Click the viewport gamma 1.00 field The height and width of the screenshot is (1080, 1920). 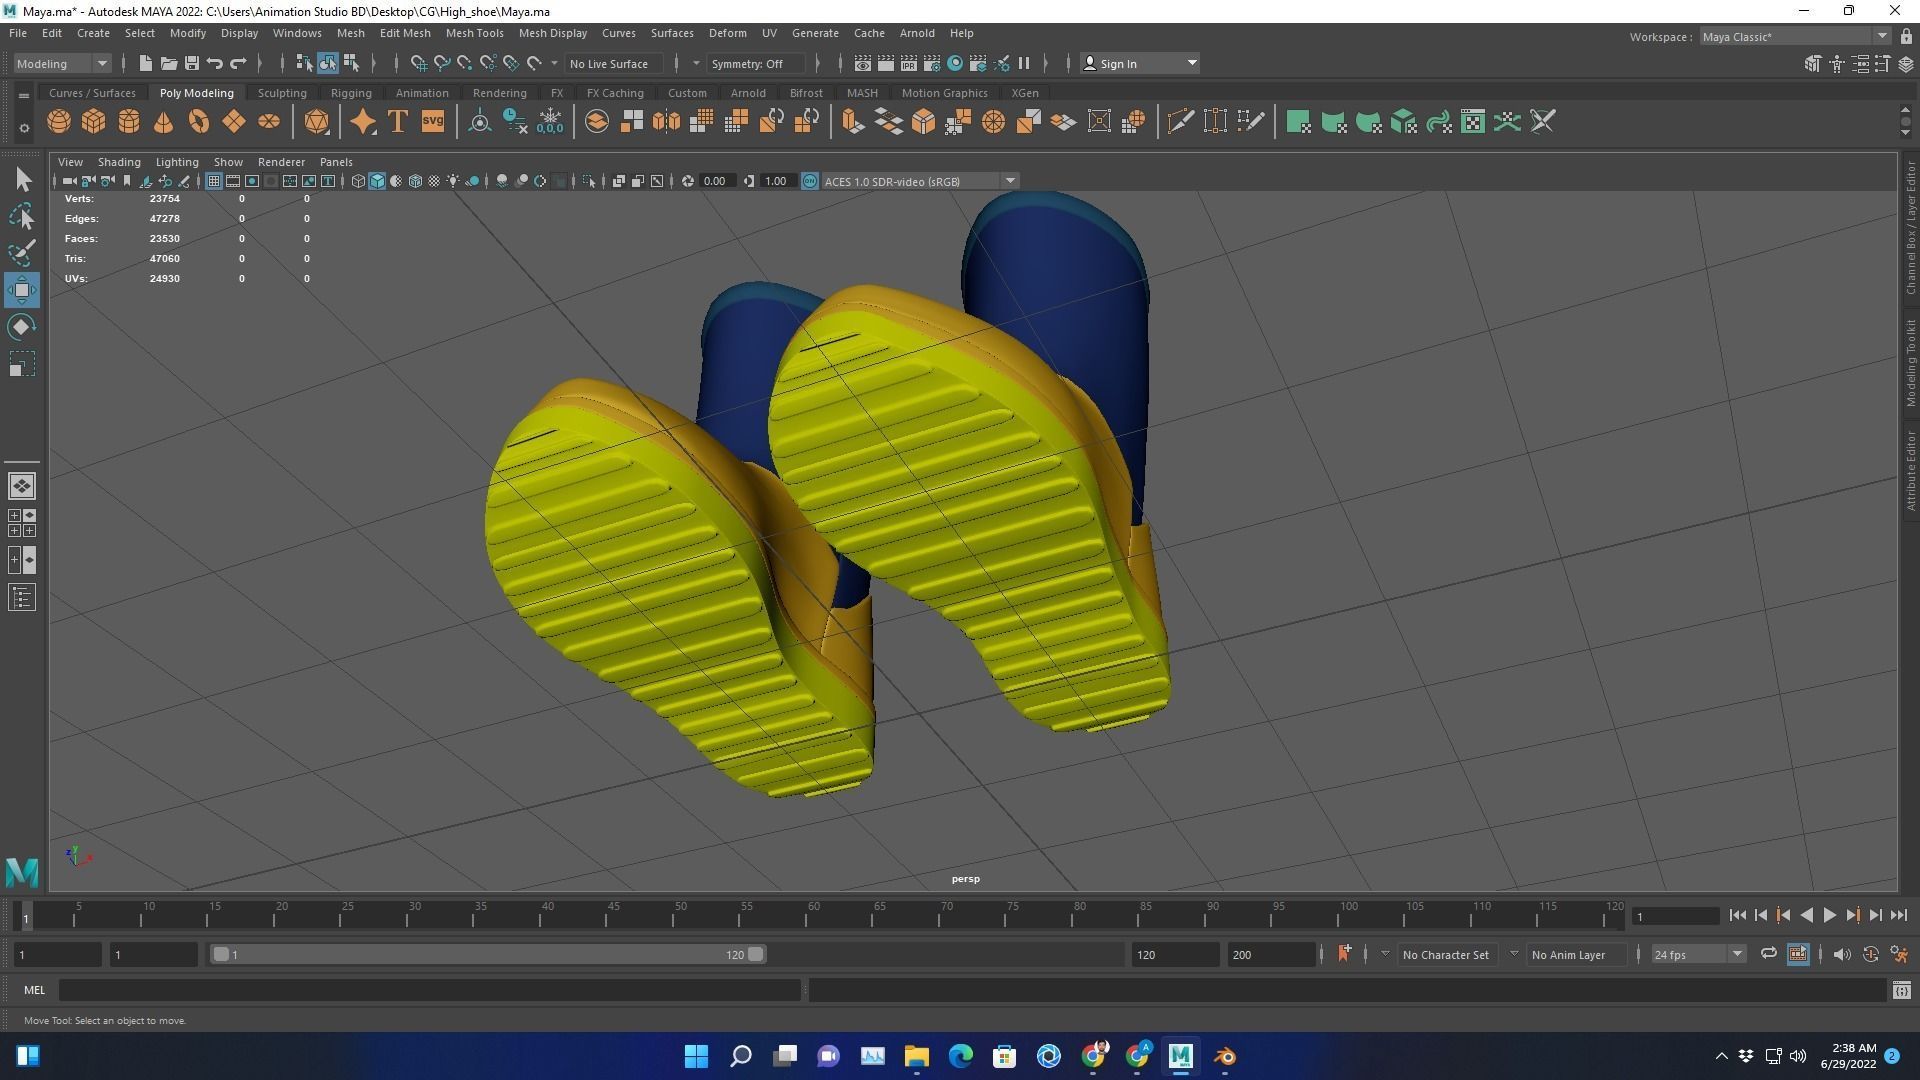tap(779, 181)
